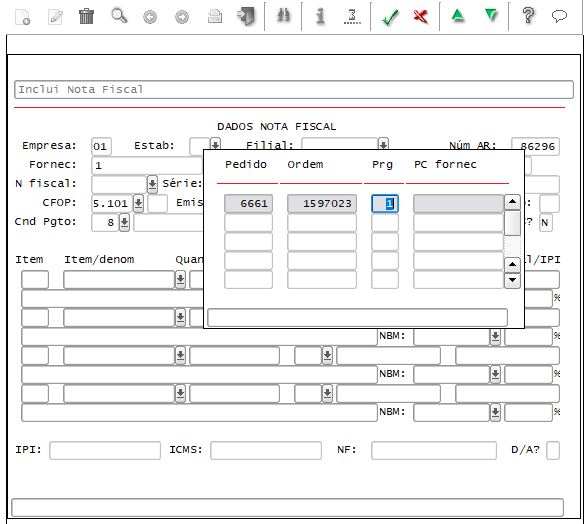Image resolution: width=588 pixels, height=524 pixels.
Task: Click the first Item number field
Action: coord(35,280)
